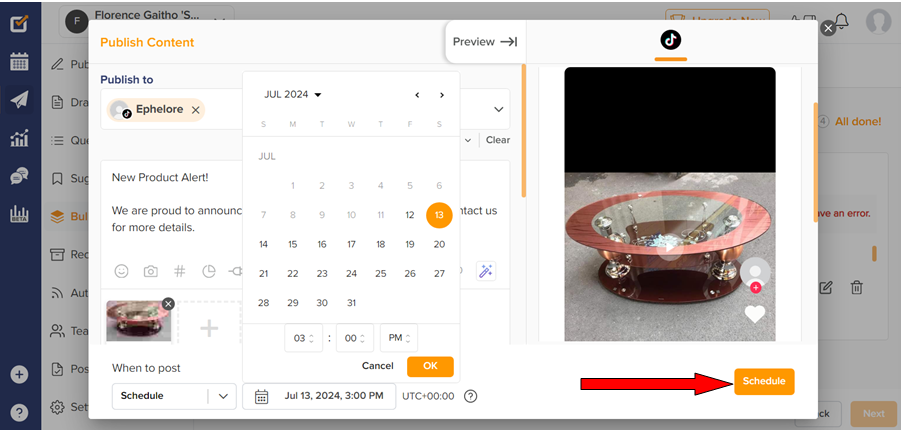Expand the Publish to accounts chevron
Viewport: 903px width, 430px height.
tap(499, 109)
